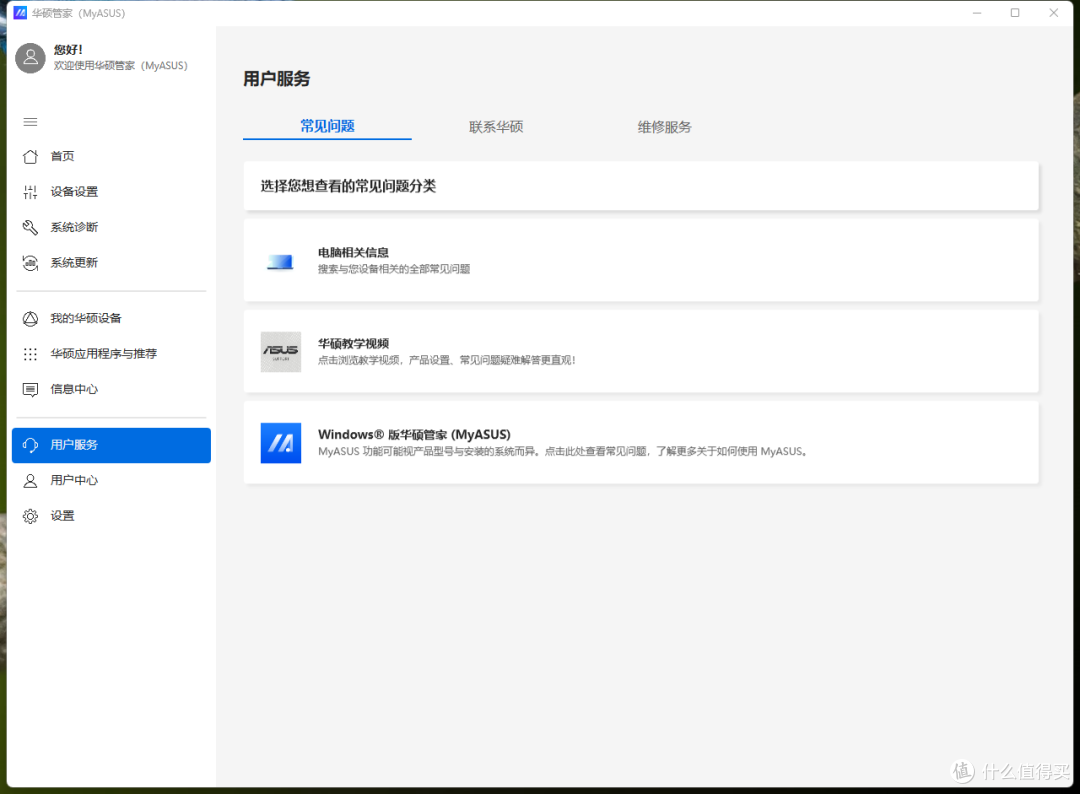Screen dimensions: 1080x794
Task: Minimize the MyASUS window
Action: pos(977,13)
